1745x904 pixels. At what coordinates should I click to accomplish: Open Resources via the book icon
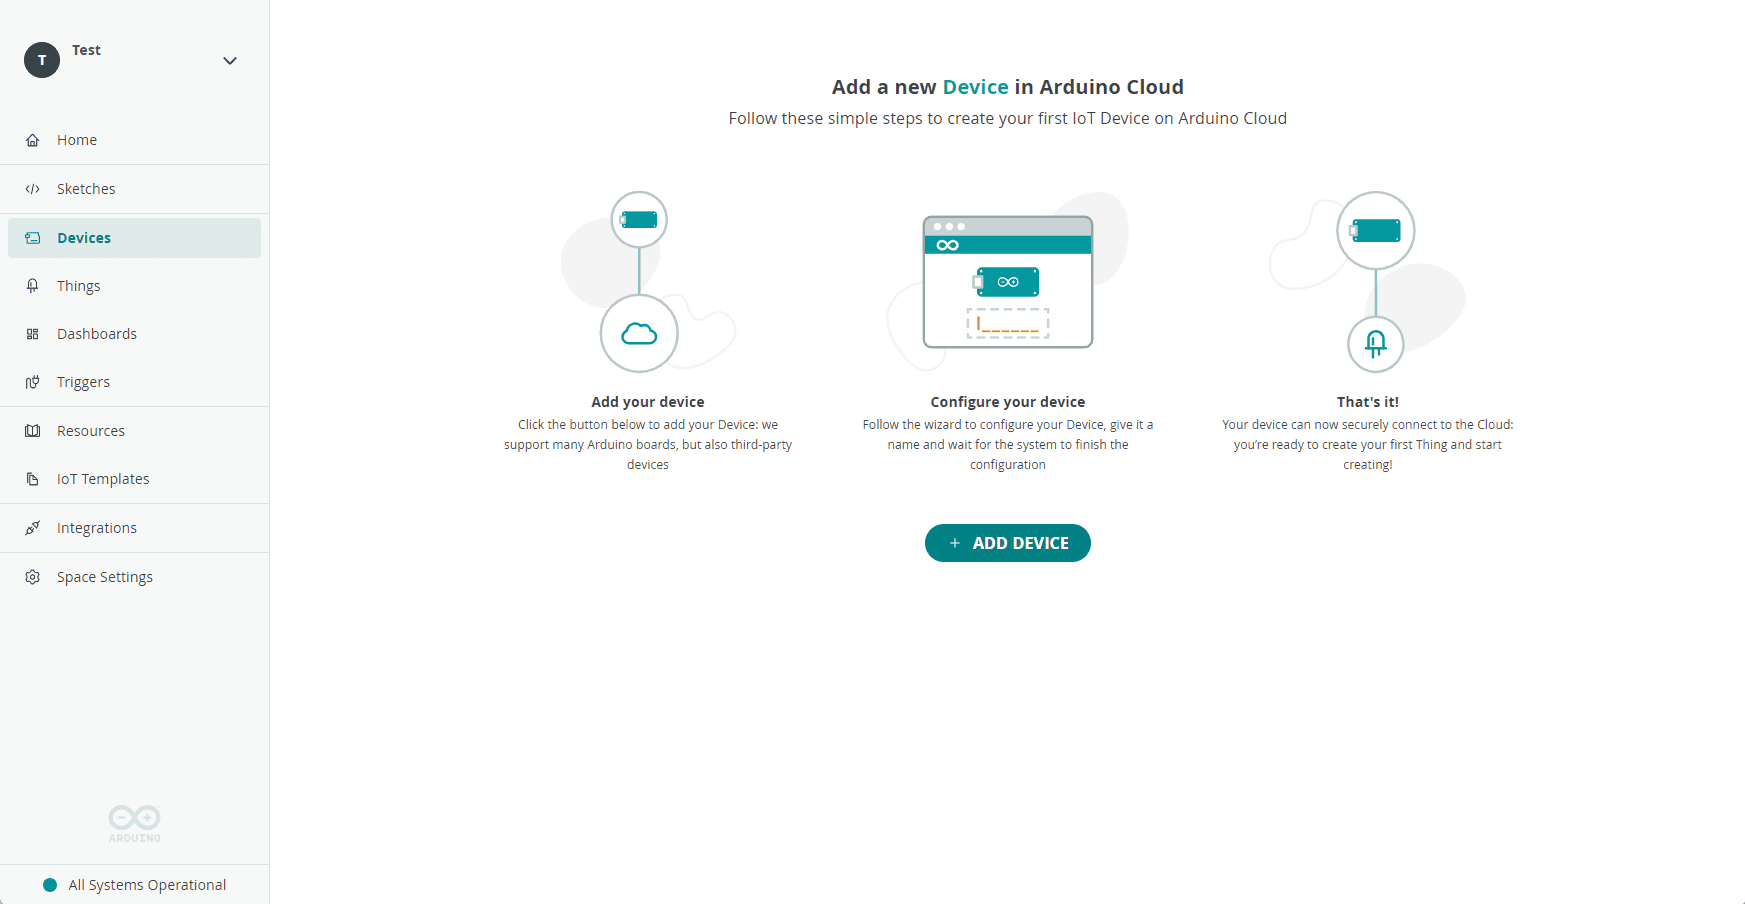point(33,430)
